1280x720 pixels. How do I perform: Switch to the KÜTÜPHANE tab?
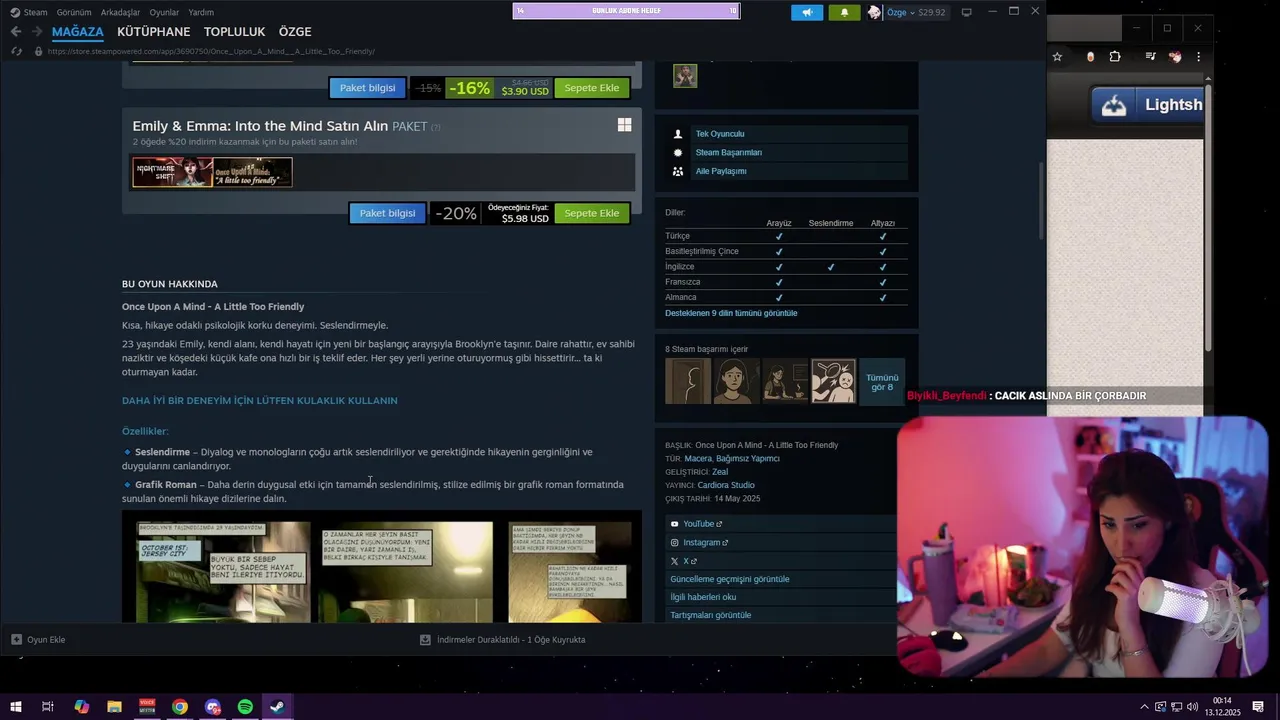pyautogui.click(x=153, y=32)
